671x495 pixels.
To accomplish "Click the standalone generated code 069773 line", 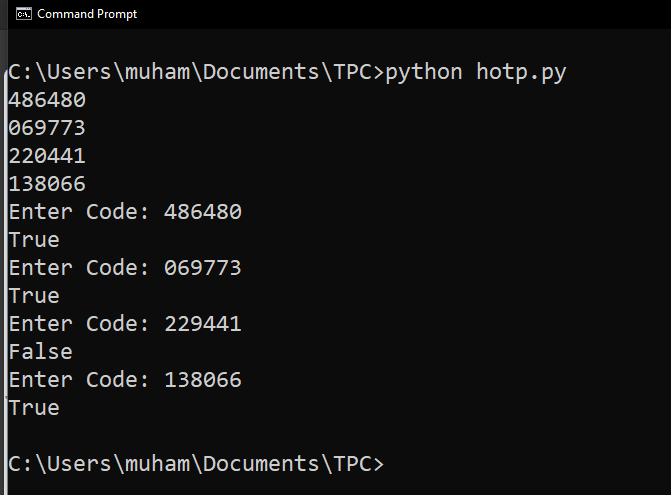I will [x=46, y=128].
